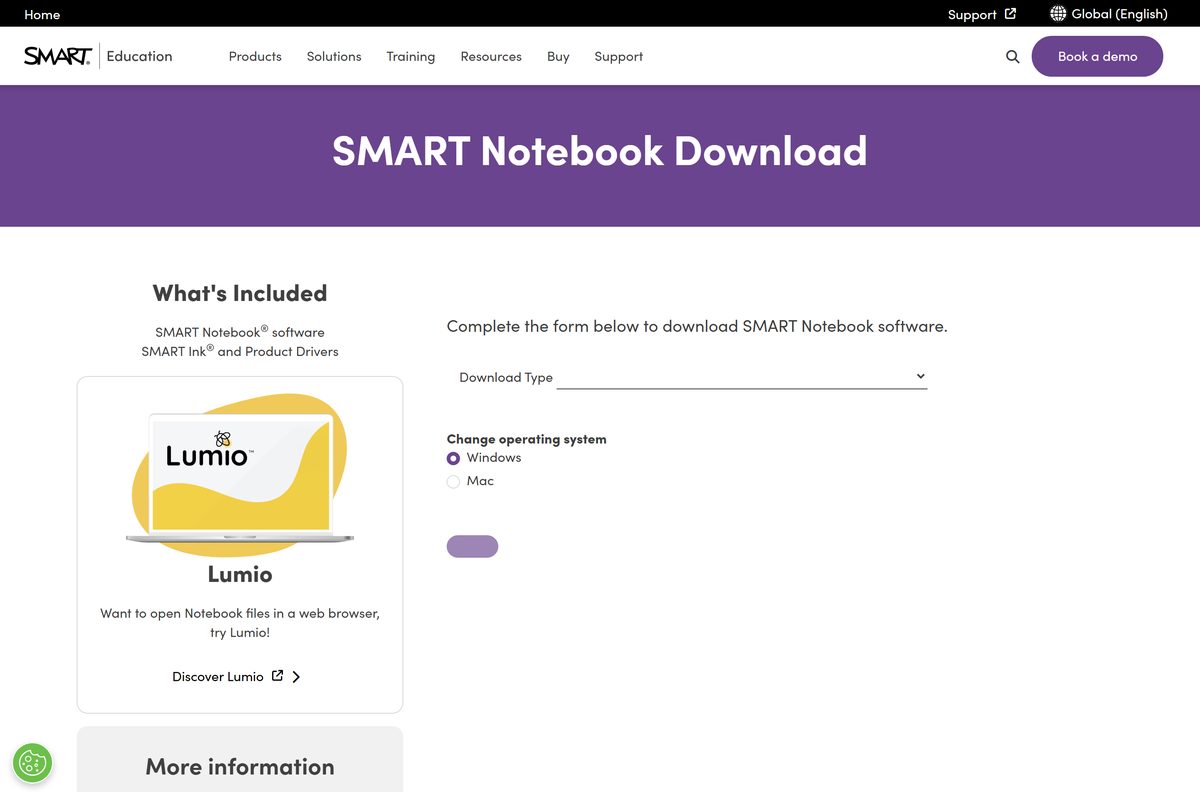Go to Home in the top bar

click(x=42, y=14)
